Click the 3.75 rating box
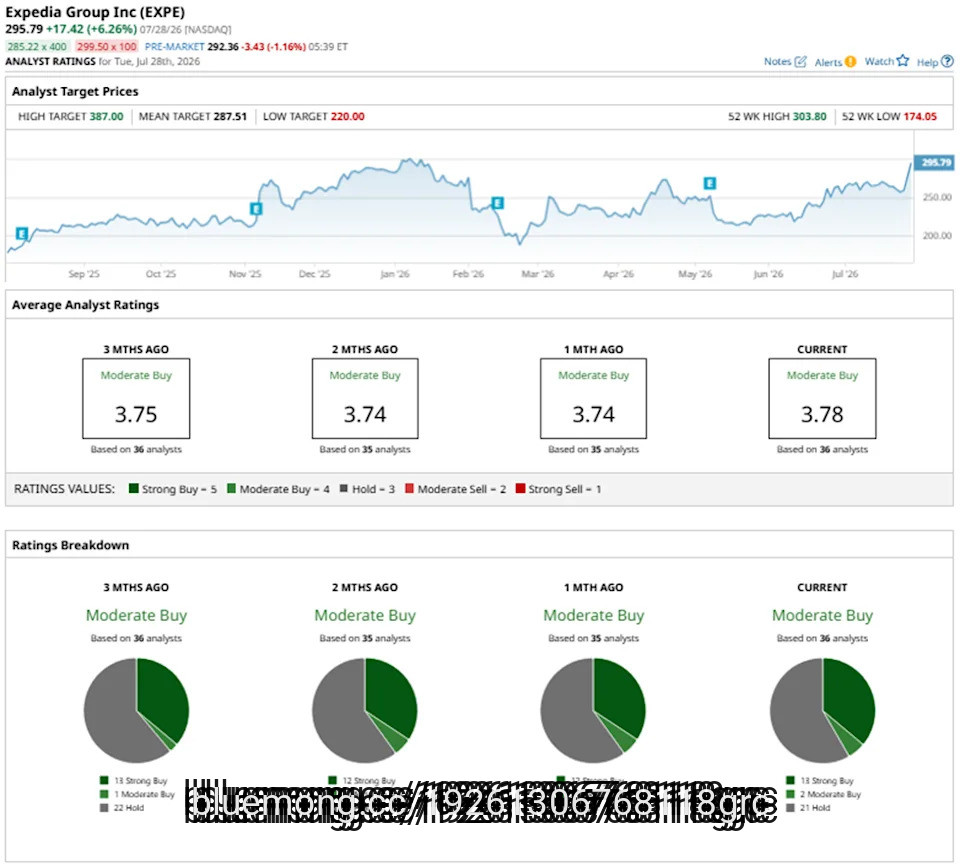 (x=137, y=398)
